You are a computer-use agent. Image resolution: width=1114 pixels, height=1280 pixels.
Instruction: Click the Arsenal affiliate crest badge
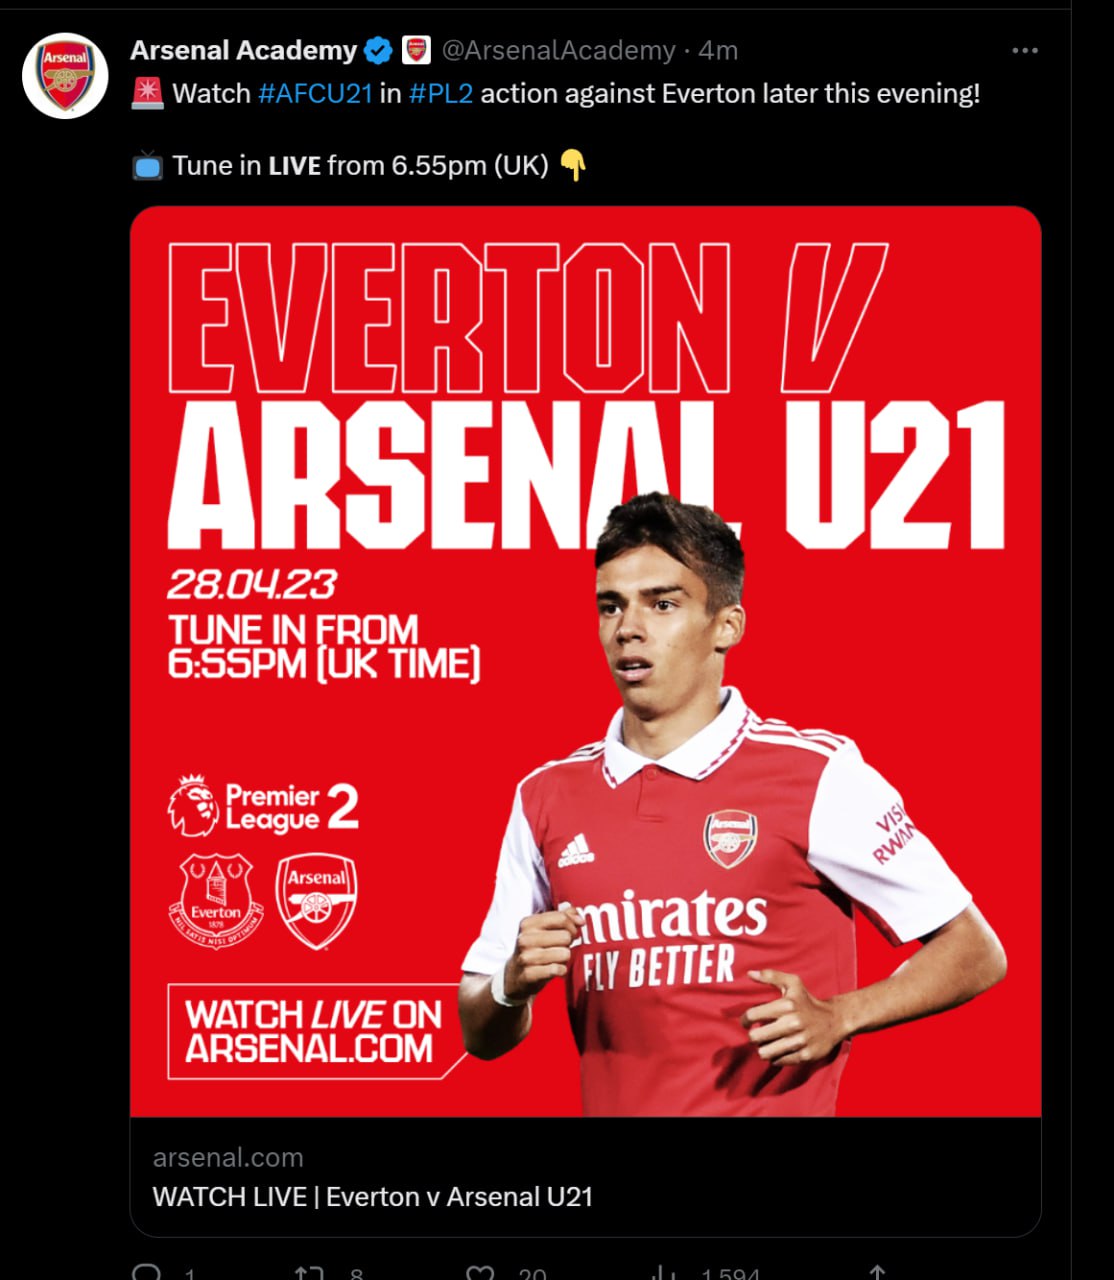(x=416, y=50)
